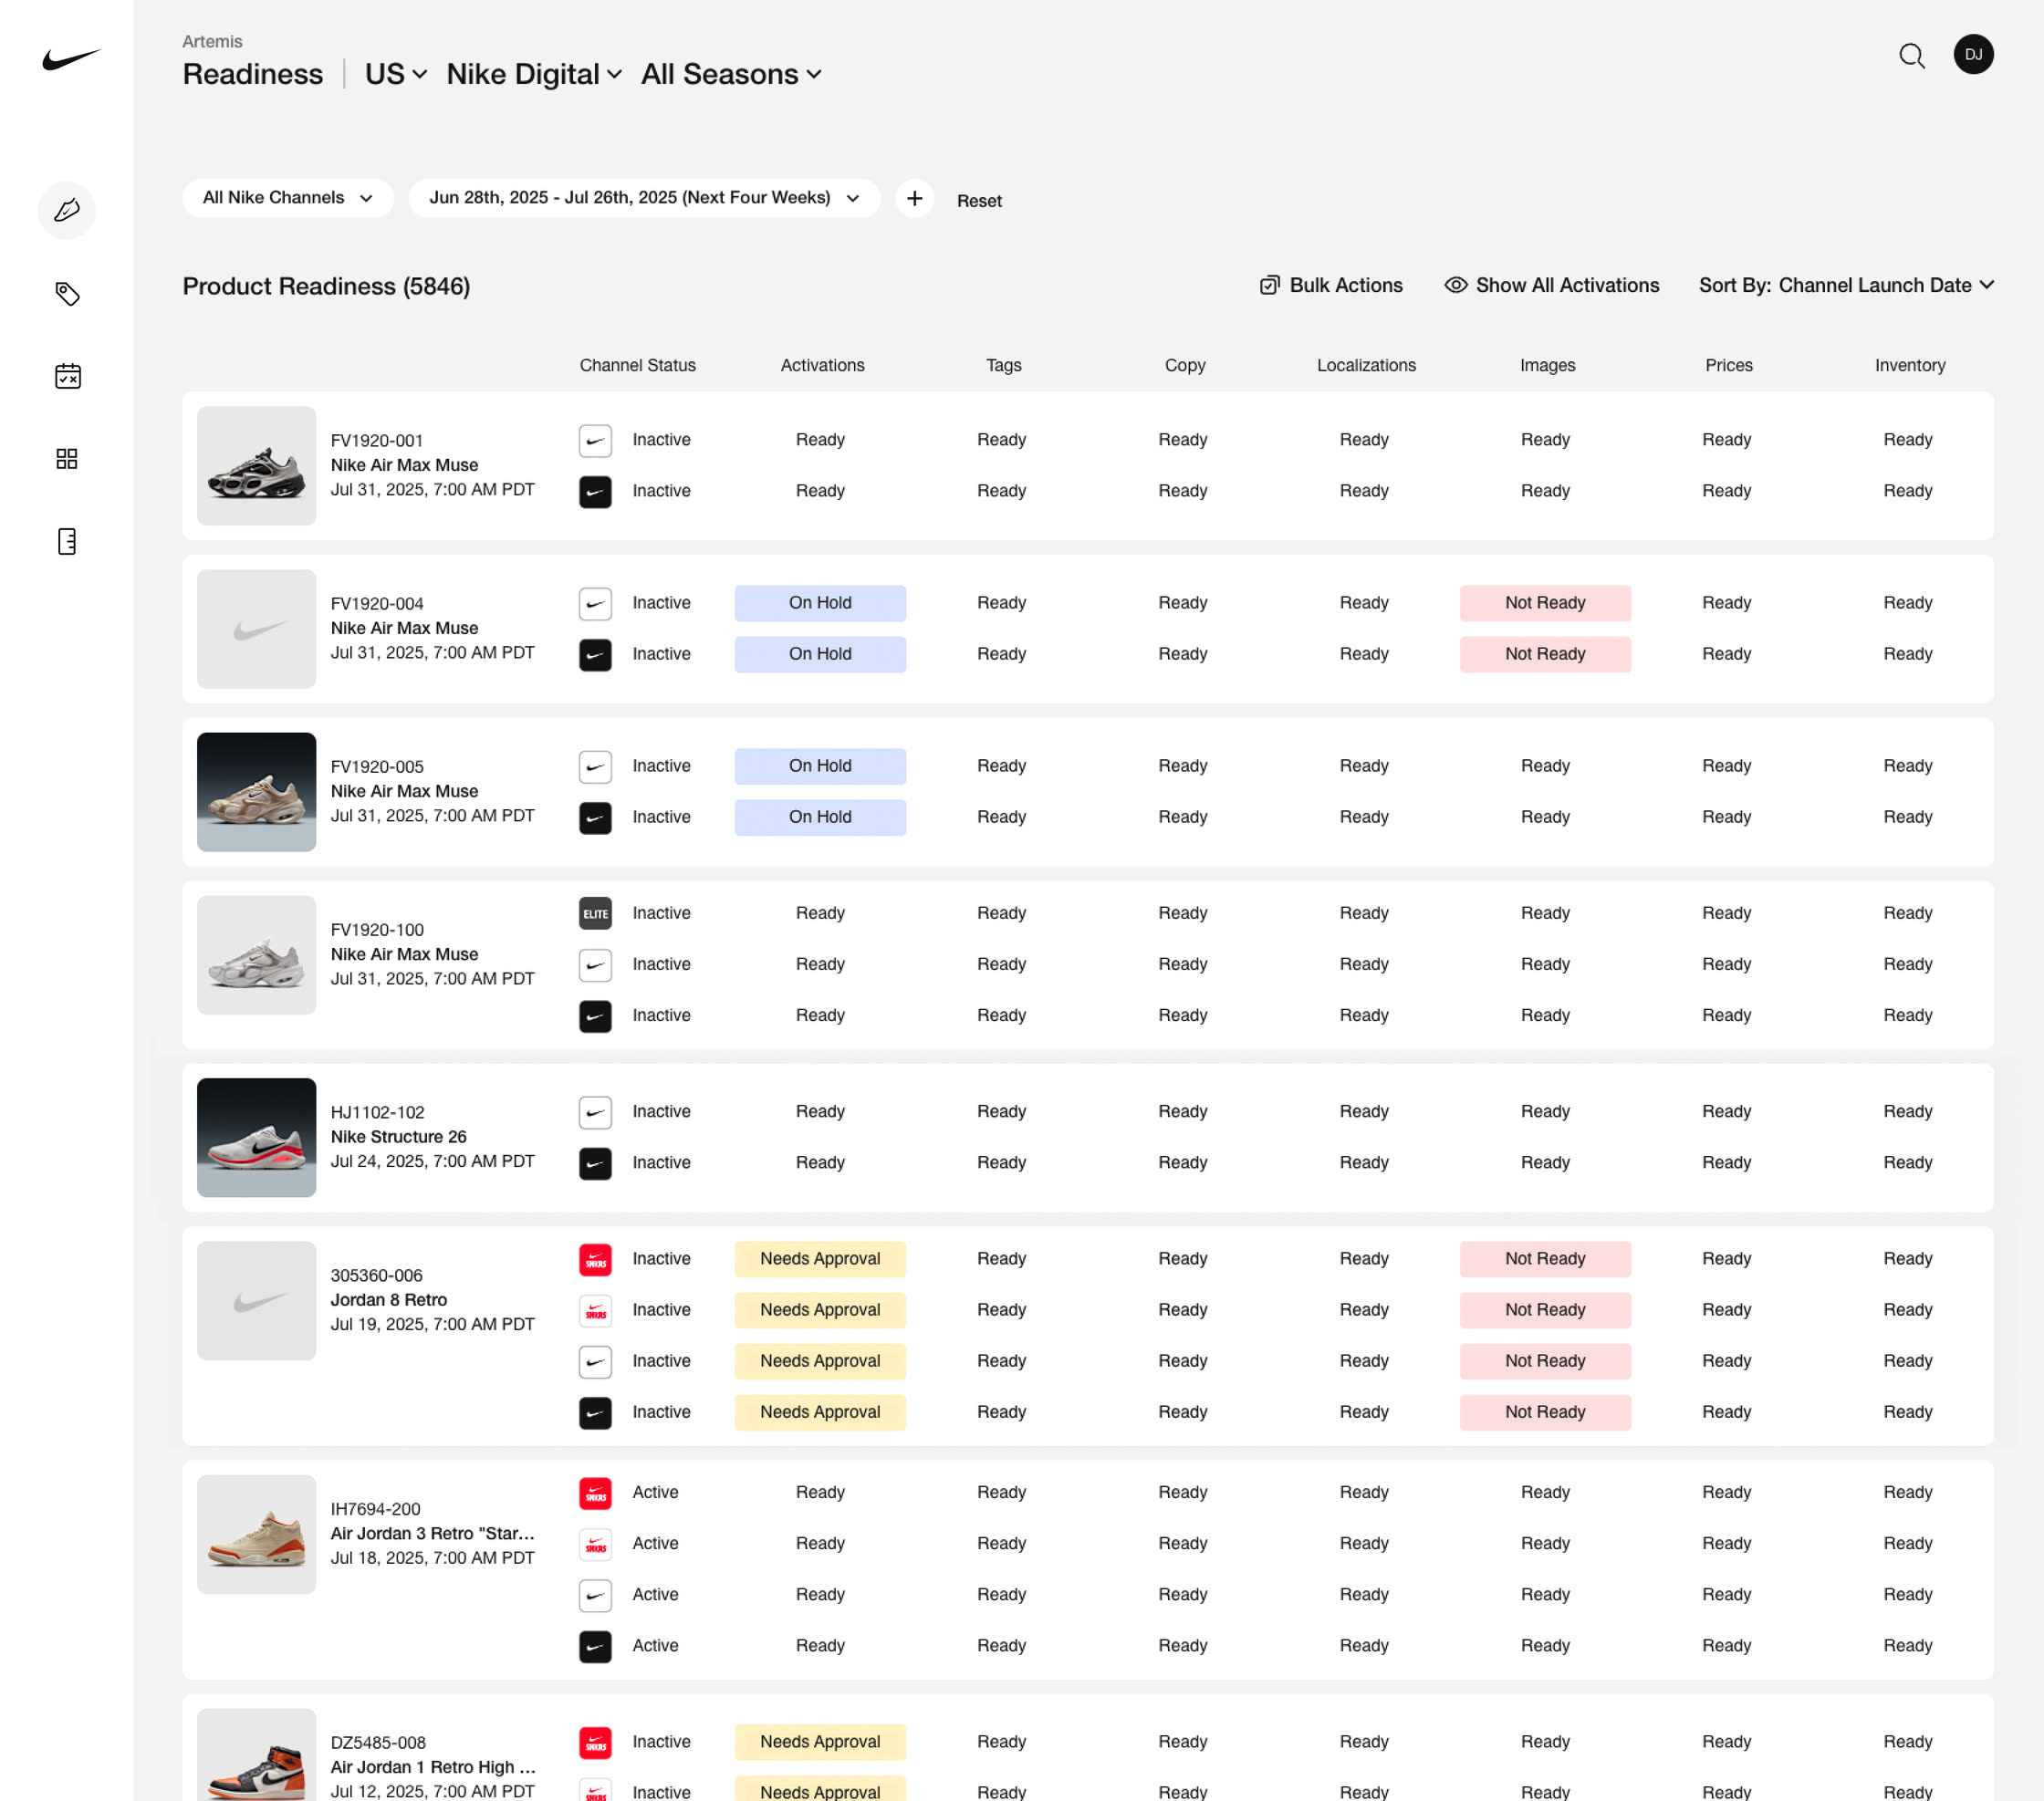Click black Nike channel icon for FV1920-001

pos(595,492)
